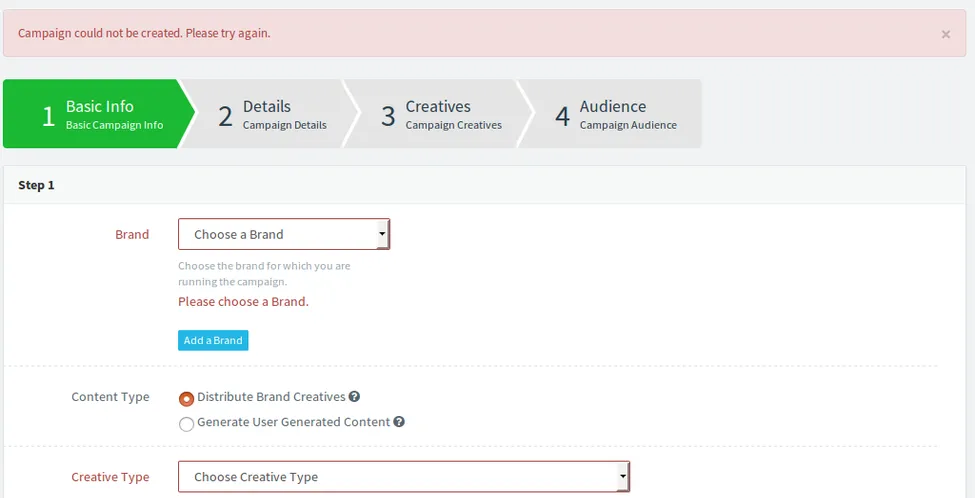Click the Brand field label
The width and height of the screenshot is (975, 498).
[132, 235]
